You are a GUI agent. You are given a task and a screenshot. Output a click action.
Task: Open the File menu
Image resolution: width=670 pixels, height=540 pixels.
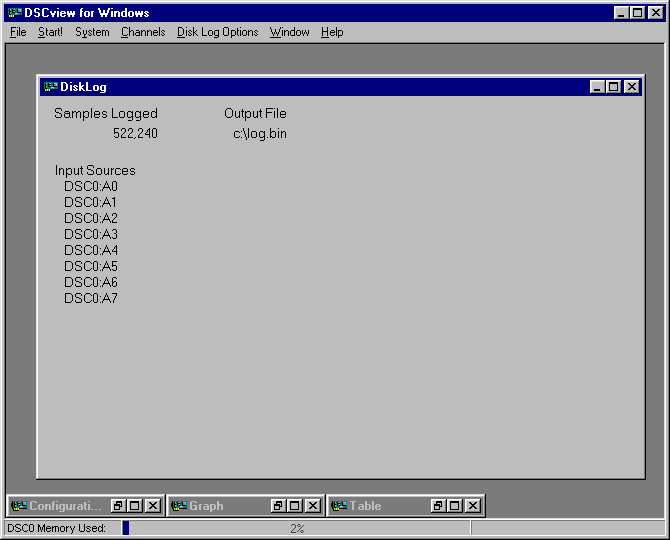pos(18,32)
